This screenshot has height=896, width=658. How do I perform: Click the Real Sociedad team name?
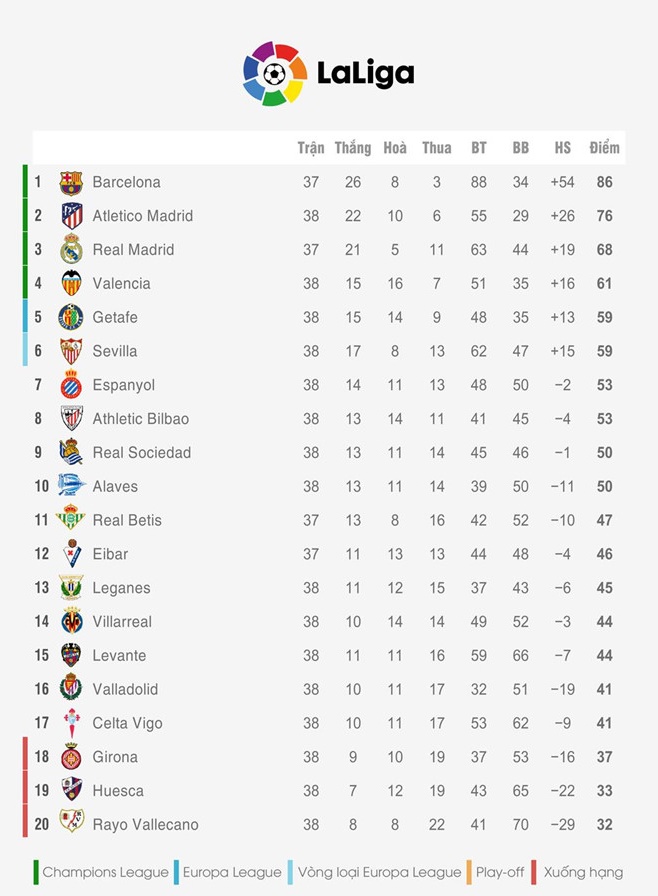[142, 453]
